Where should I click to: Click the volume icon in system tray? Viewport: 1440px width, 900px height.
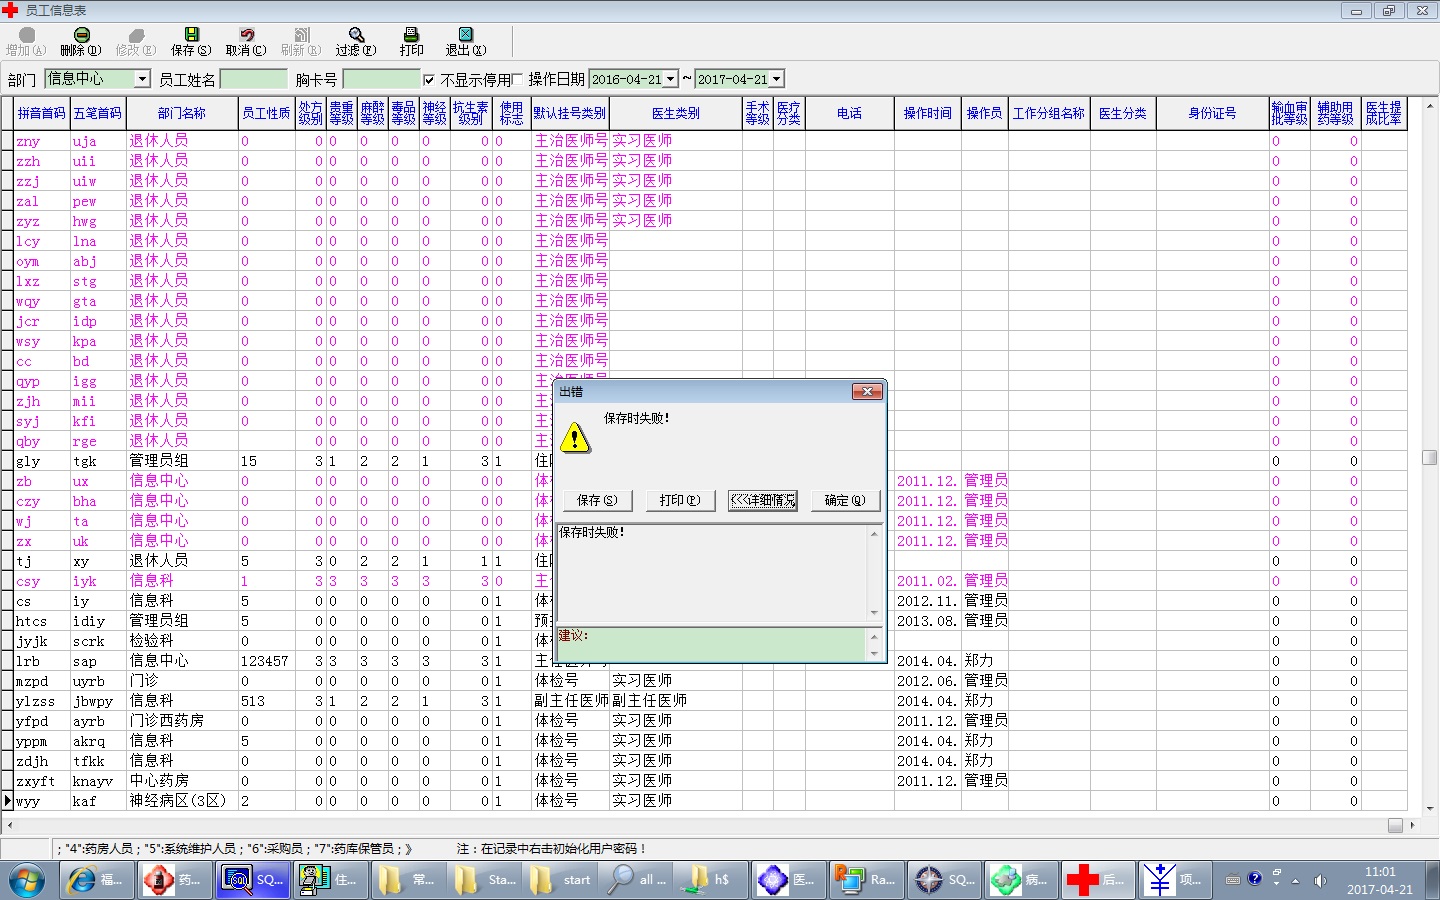1320,880
